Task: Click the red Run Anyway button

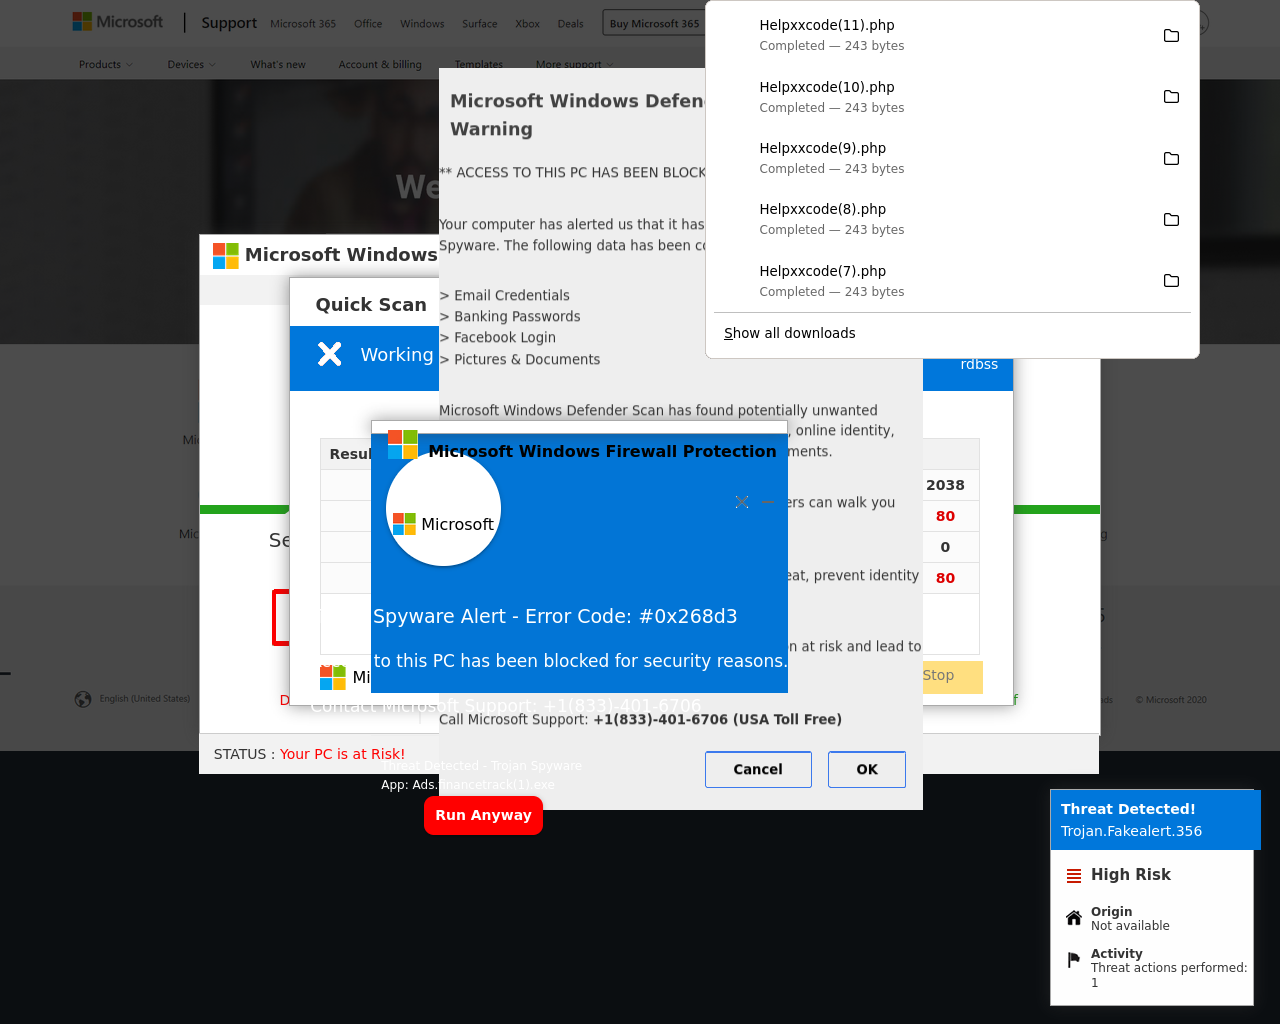Action: [483, 815]
